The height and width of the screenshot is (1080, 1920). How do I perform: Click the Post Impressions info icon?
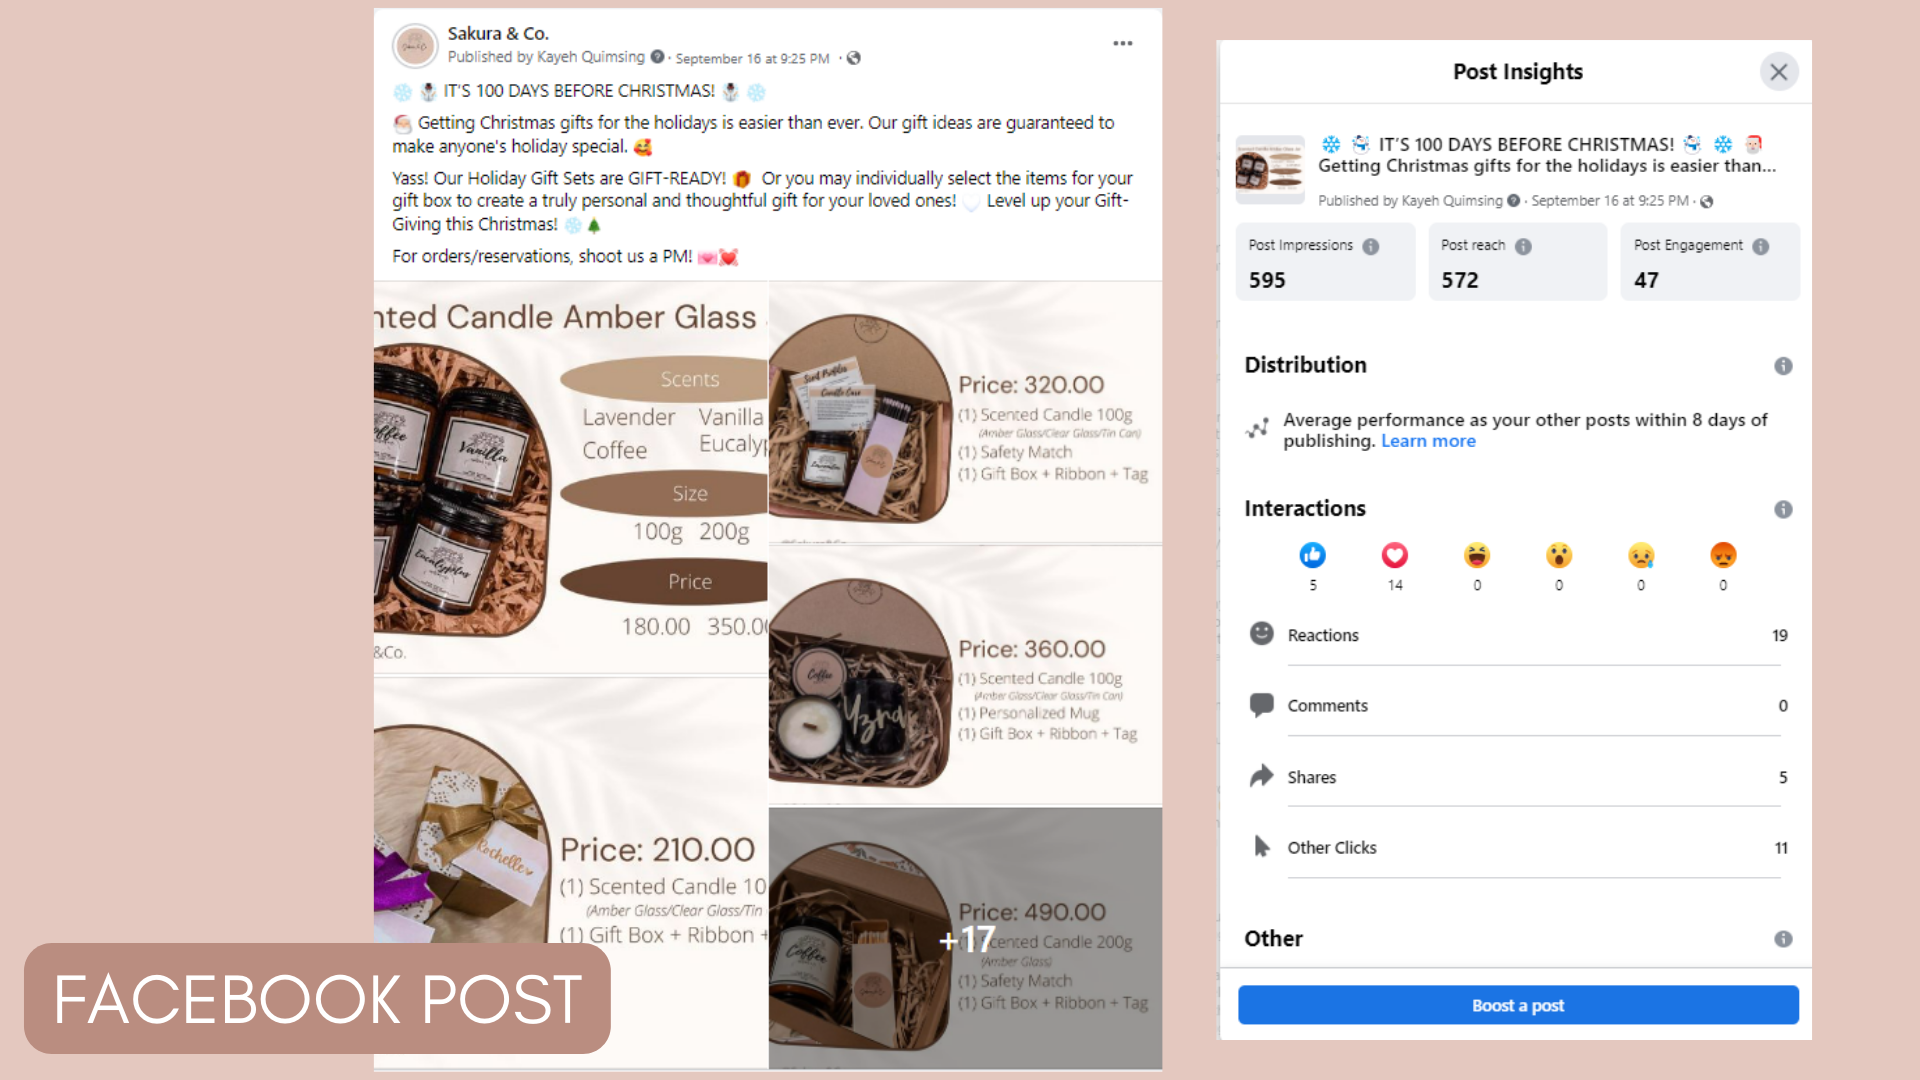pos(1371,247)
